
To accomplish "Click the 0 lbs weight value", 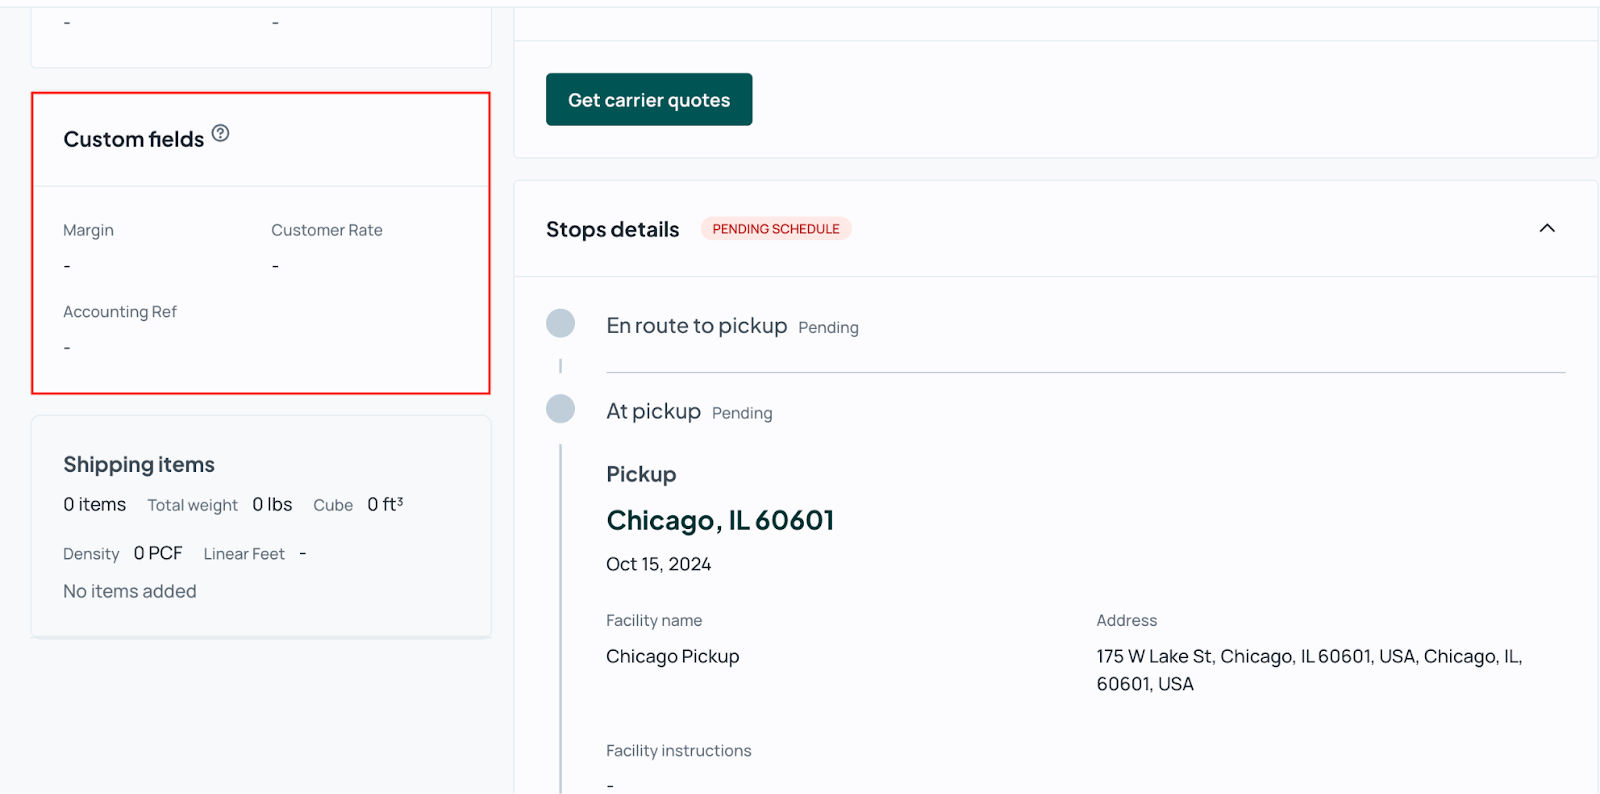I will (x=272, y=505).
